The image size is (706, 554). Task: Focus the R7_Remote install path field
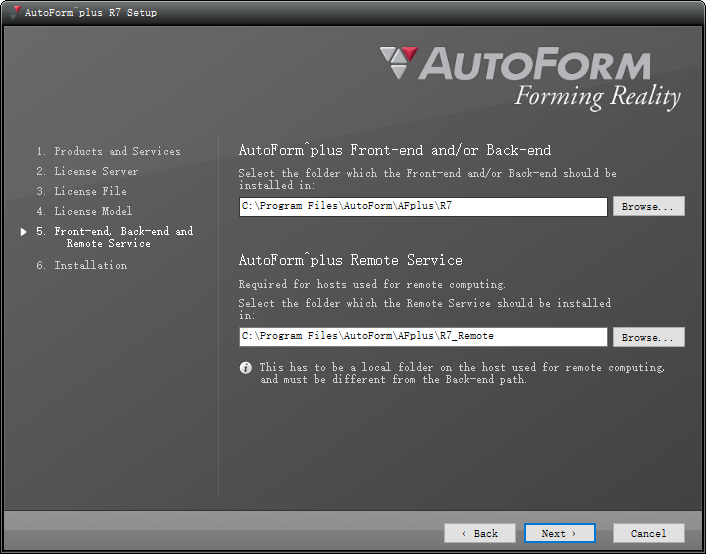423,337
